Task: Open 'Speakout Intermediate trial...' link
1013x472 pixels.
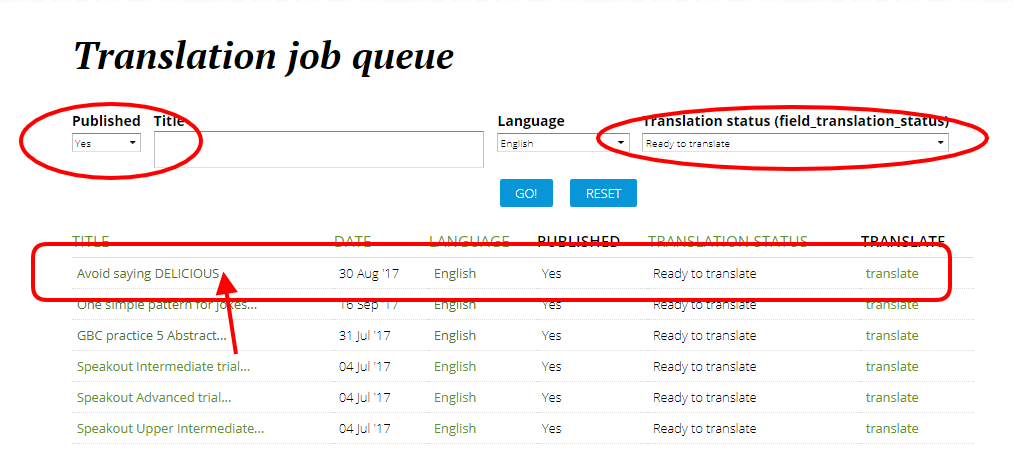Action: 163,367
